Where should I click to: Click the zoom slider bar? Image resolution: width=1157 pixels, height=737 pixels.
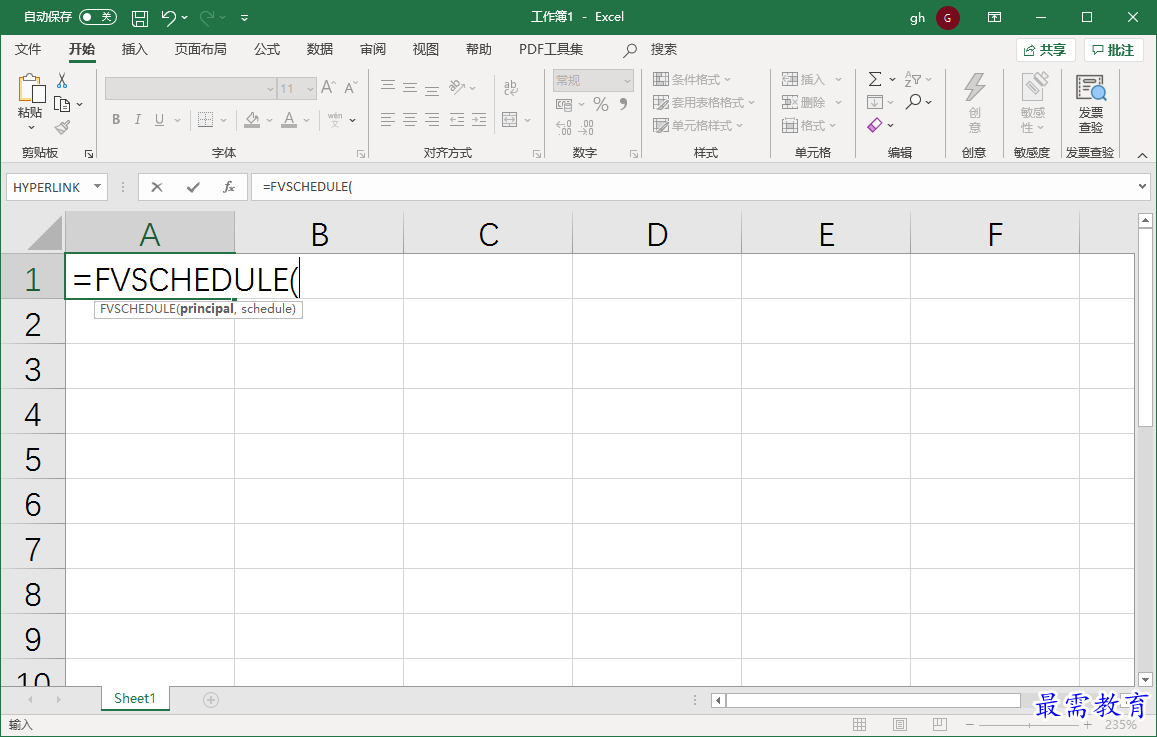(x=1029, y=725)
